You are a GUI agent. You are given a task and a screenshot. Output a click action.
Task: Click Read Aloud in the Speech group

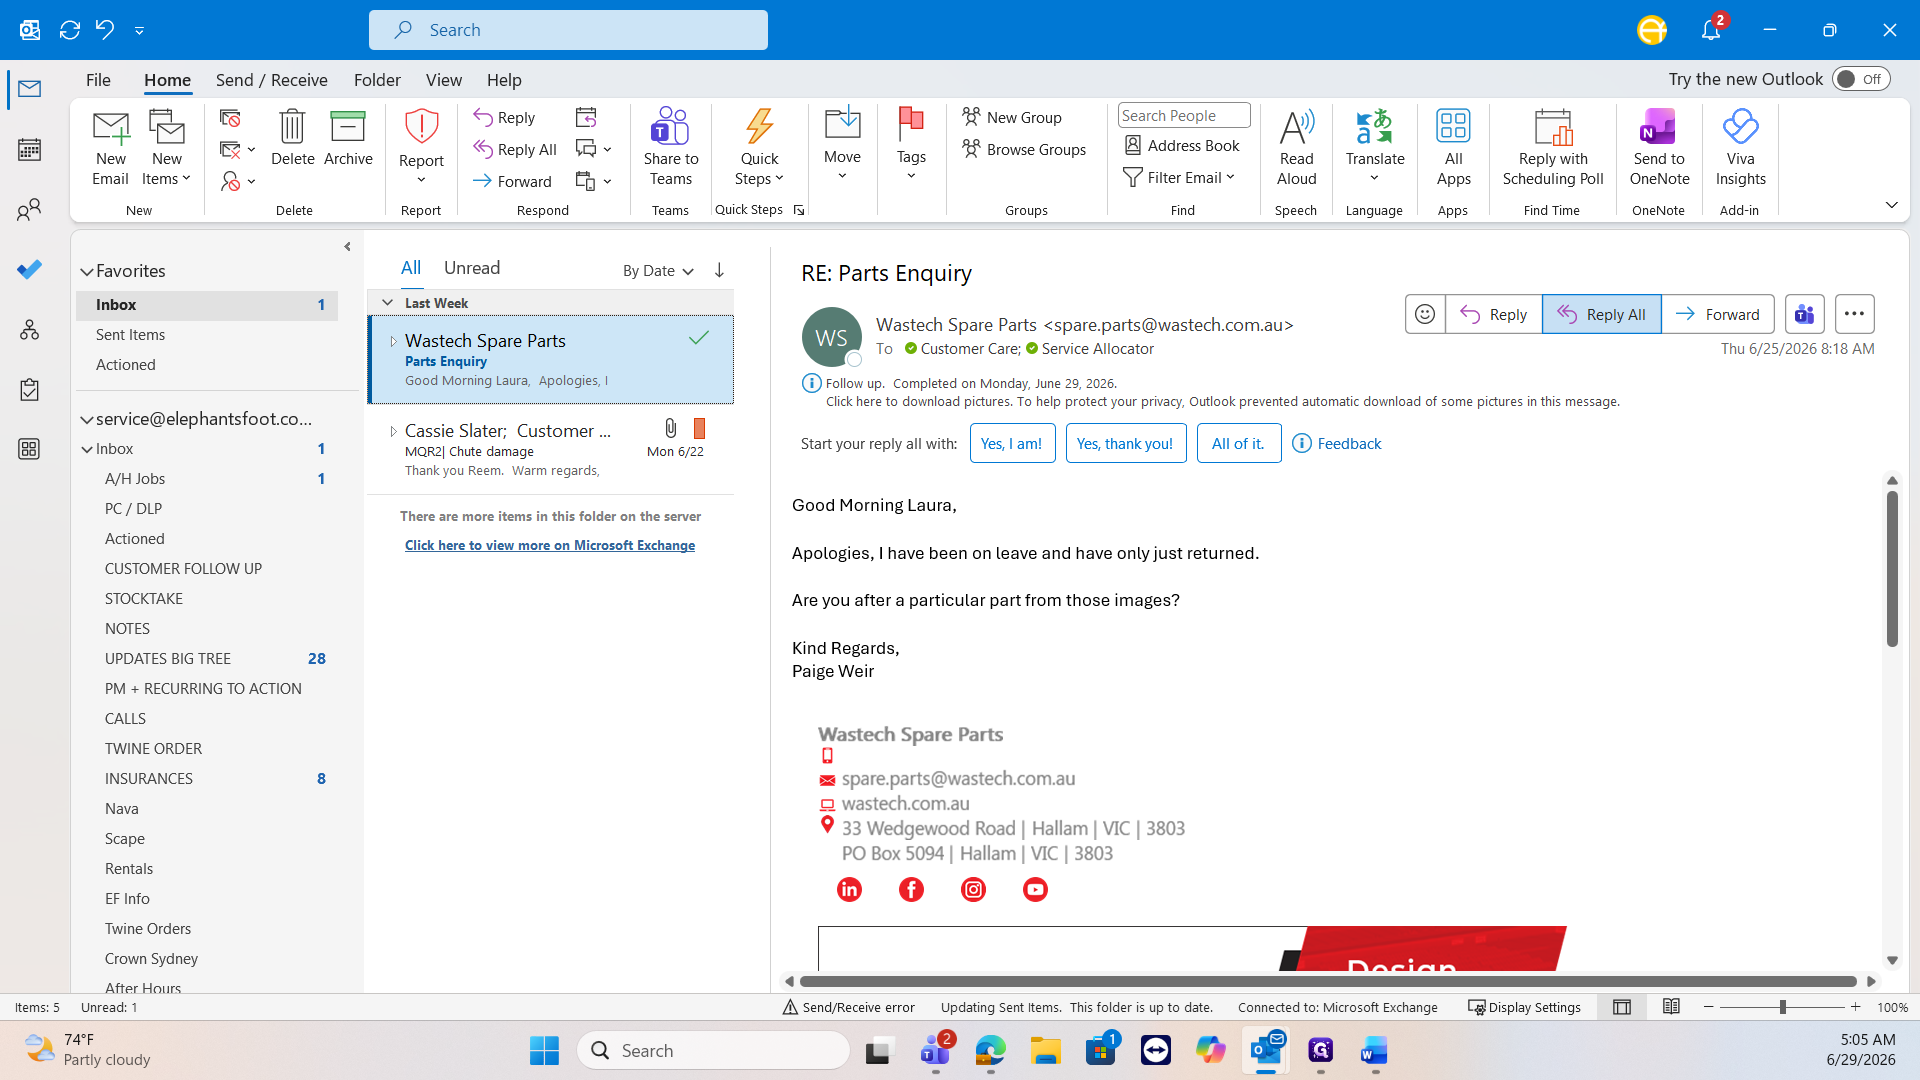click(x=1297, y=148)
